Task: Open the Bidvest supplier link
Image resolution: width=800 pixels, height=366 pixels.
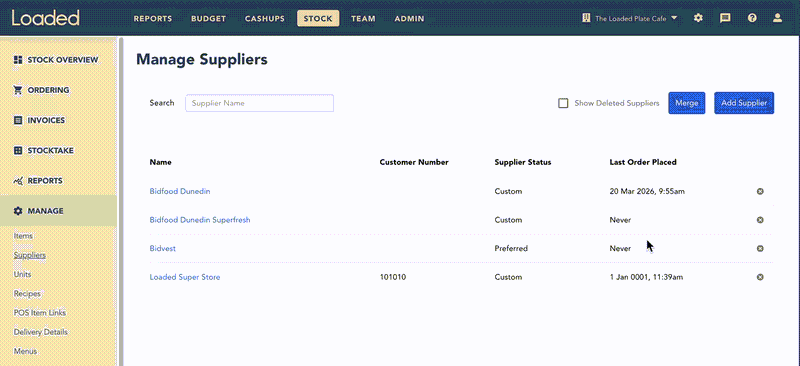Action: click(163, 249)
